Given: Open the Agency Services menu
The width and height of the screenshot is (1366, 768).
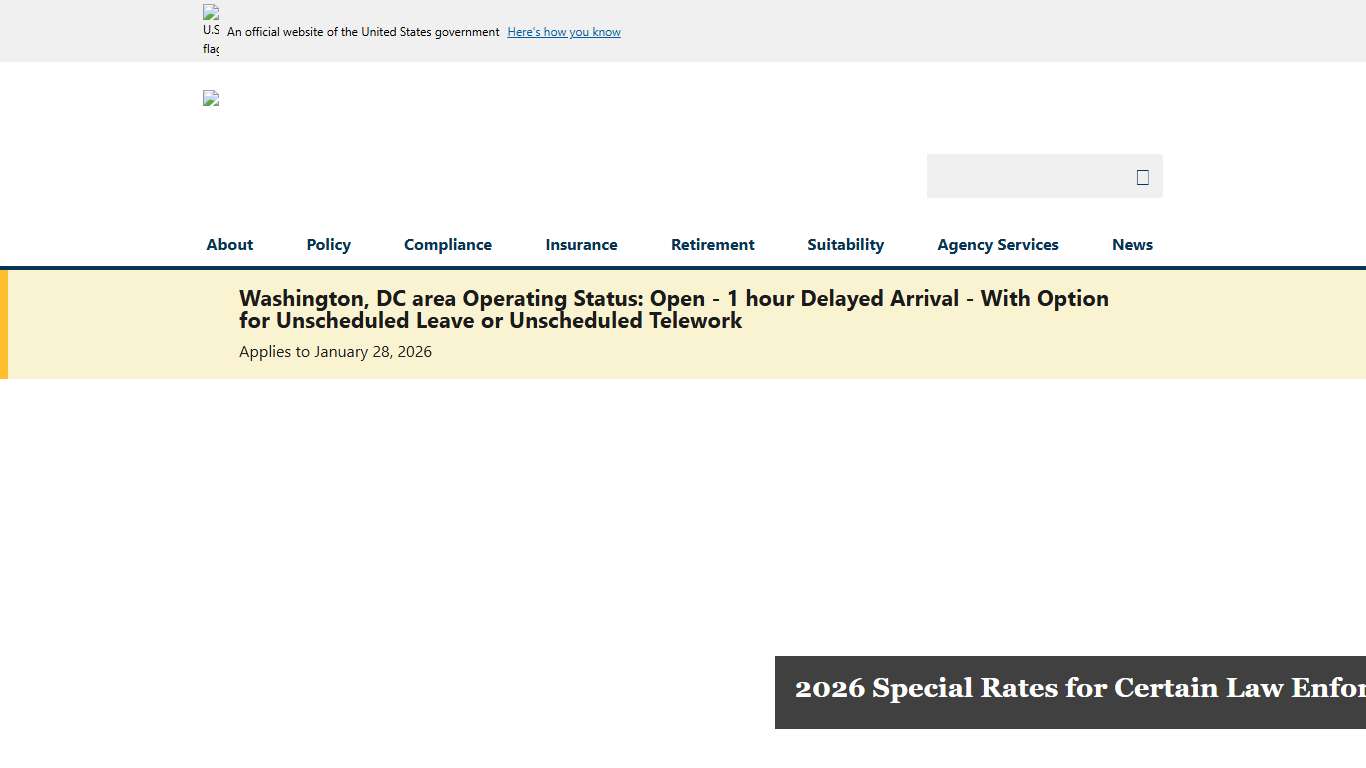Looking at the screenshot, I should click(997, 244).
